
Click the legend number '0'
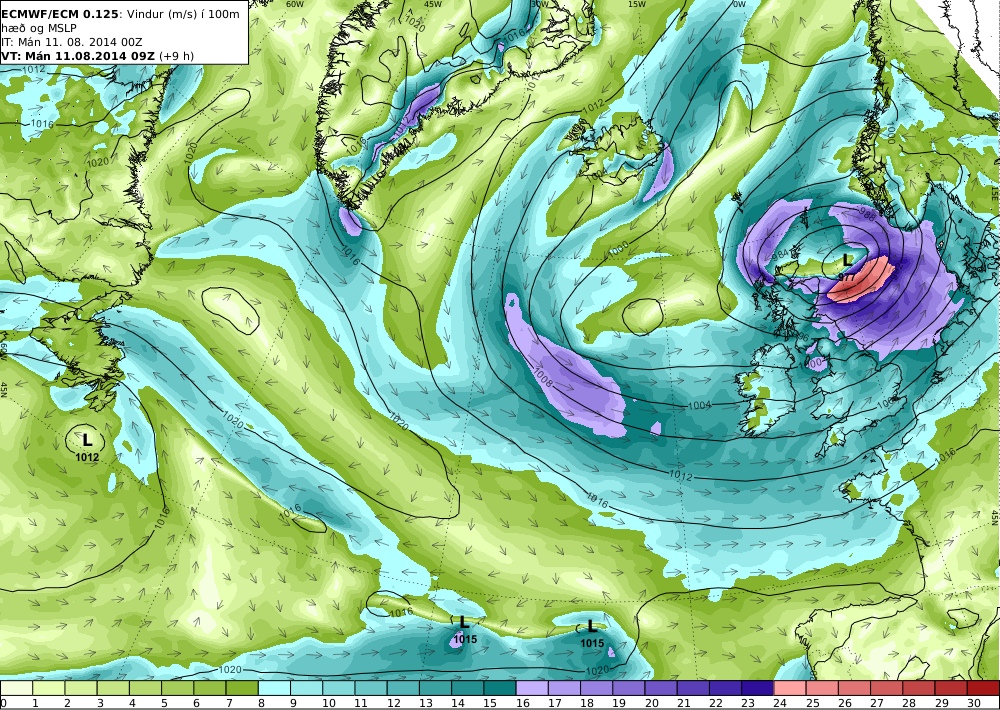(4, 703)
